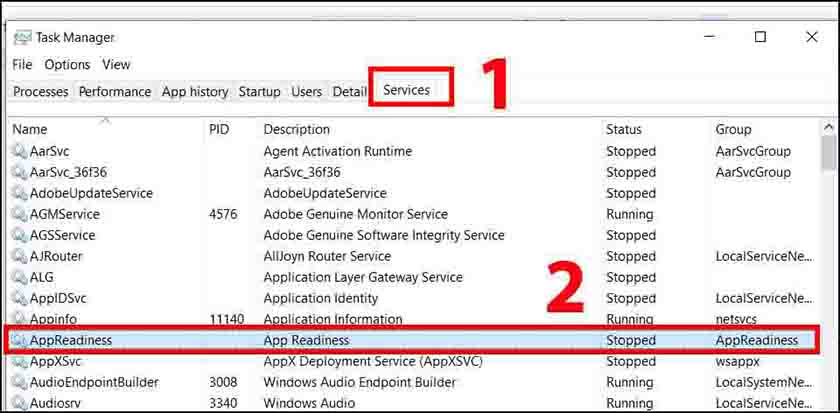The width and height of the screenshot is (840, 413).
Task: Click the gear icon beside AarSvc service
Action: [19, 151]
